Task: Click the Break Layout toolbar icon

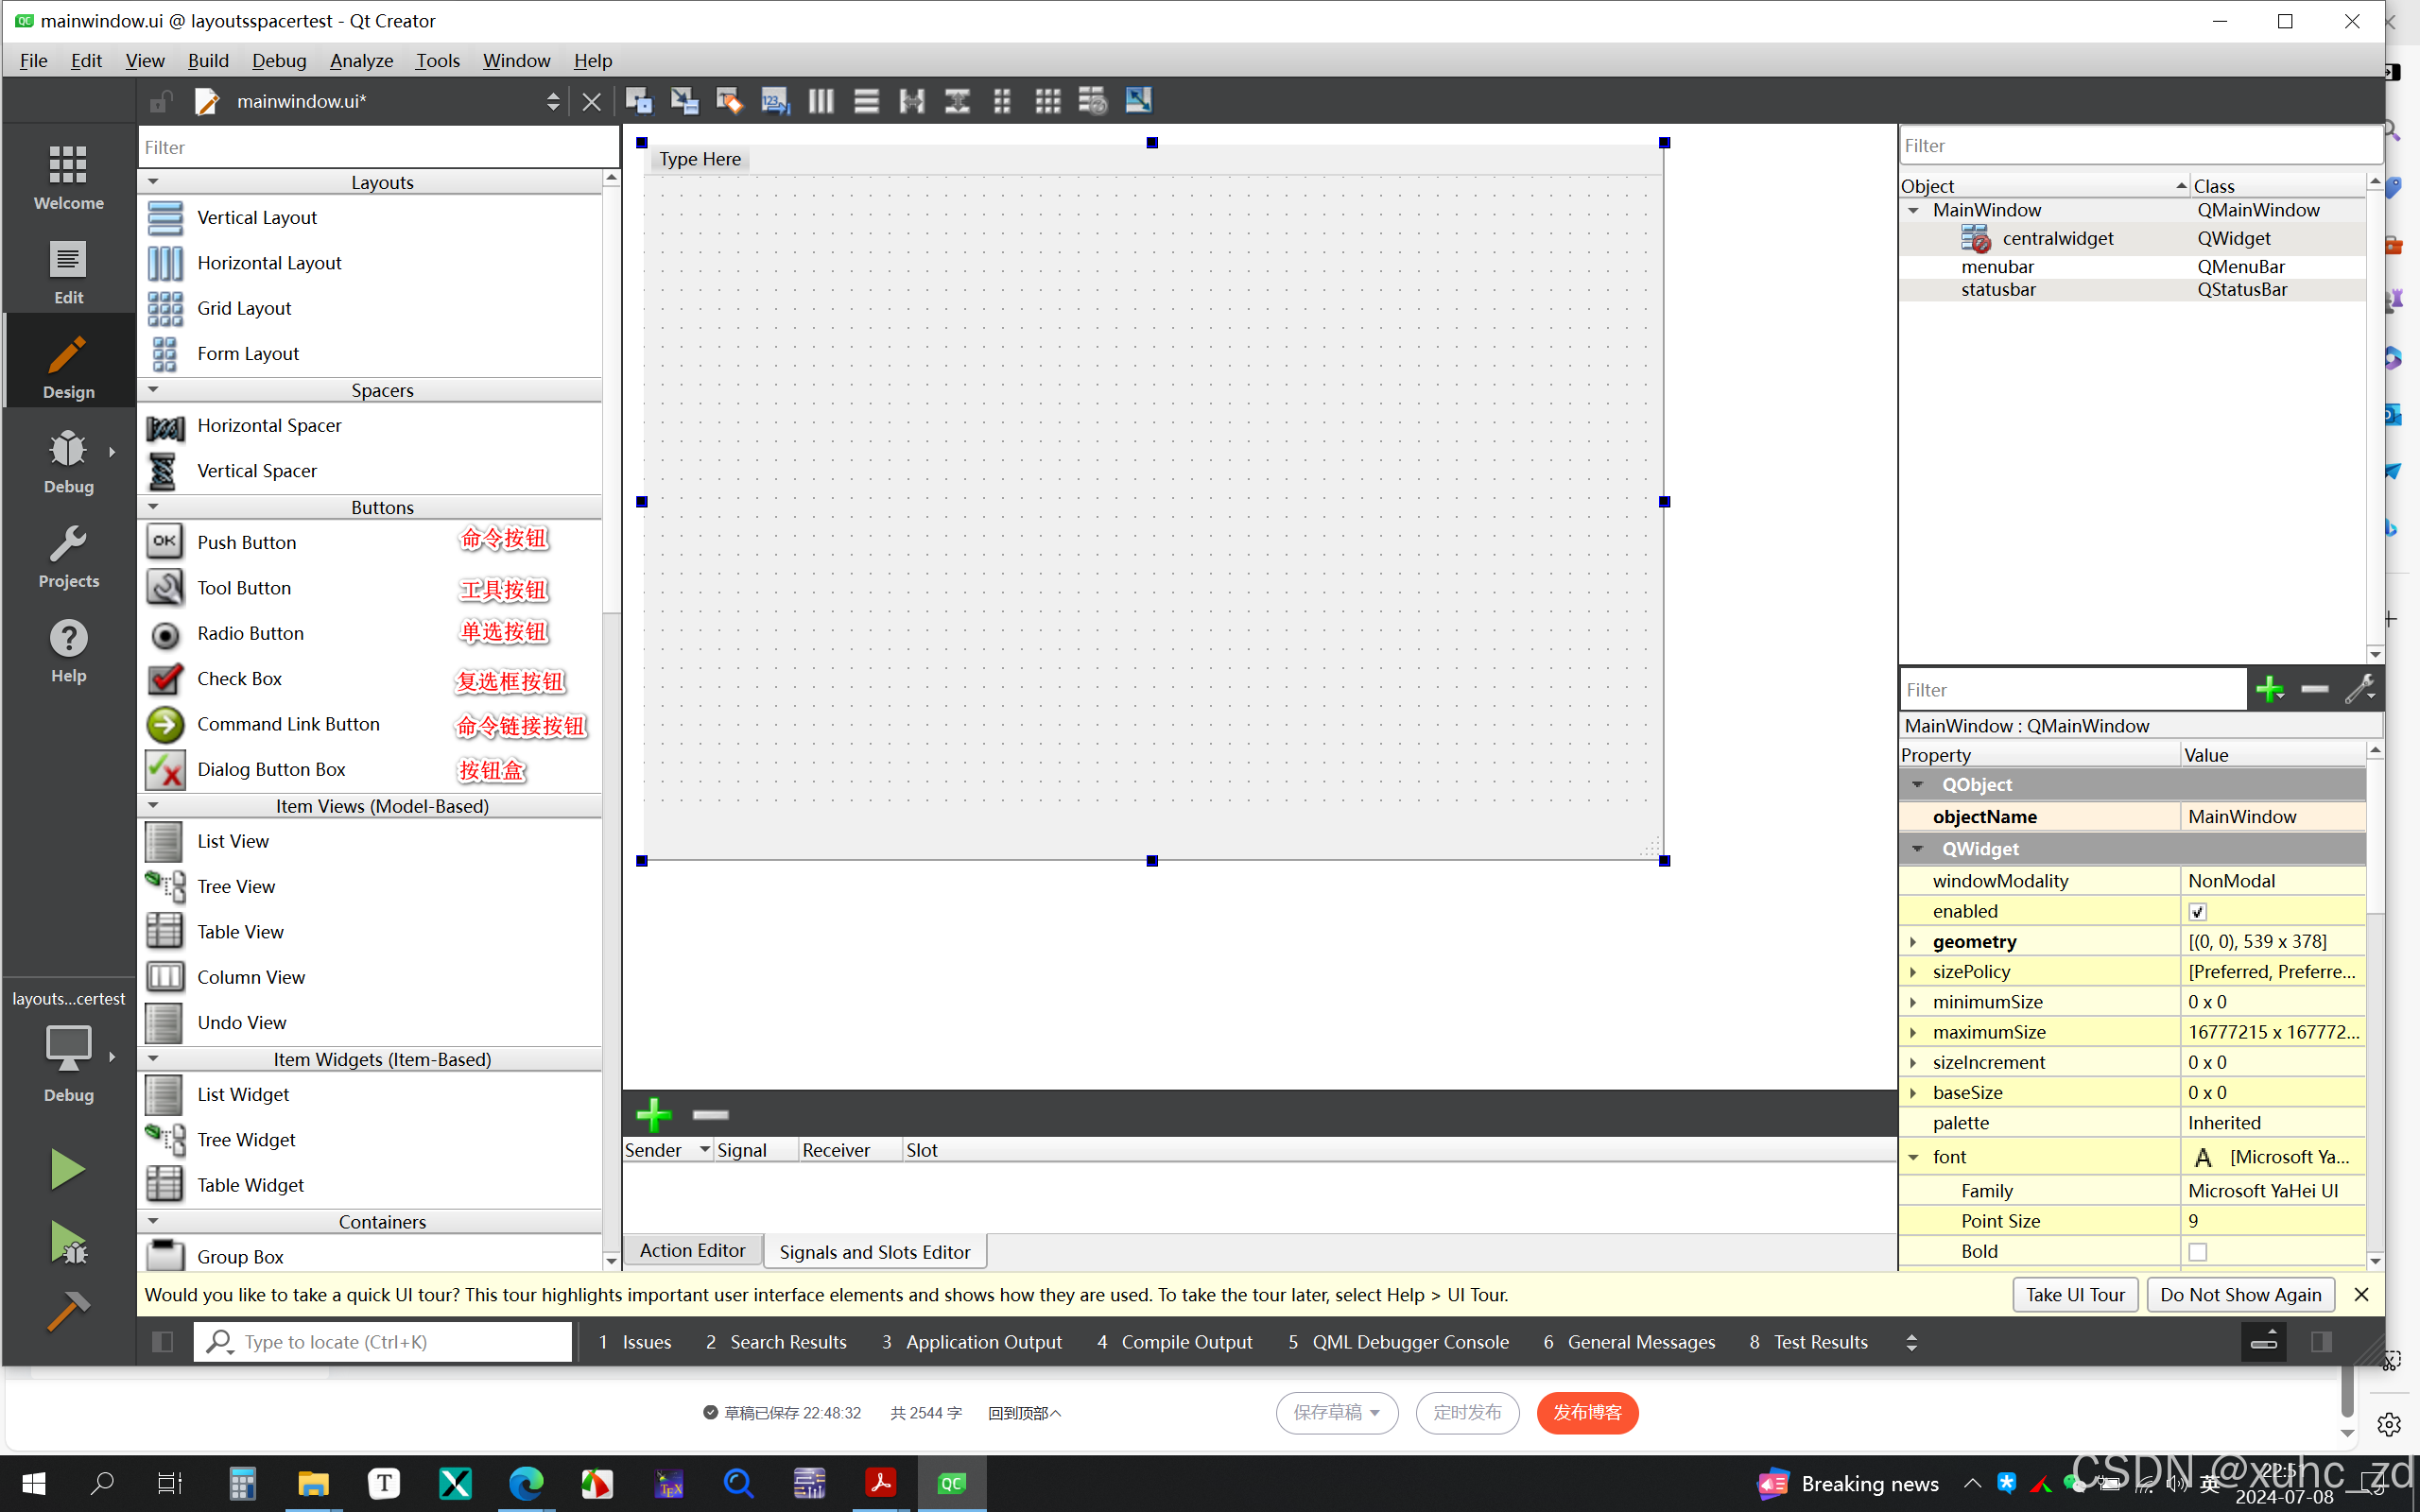Action: click(x=1092, y=101)
